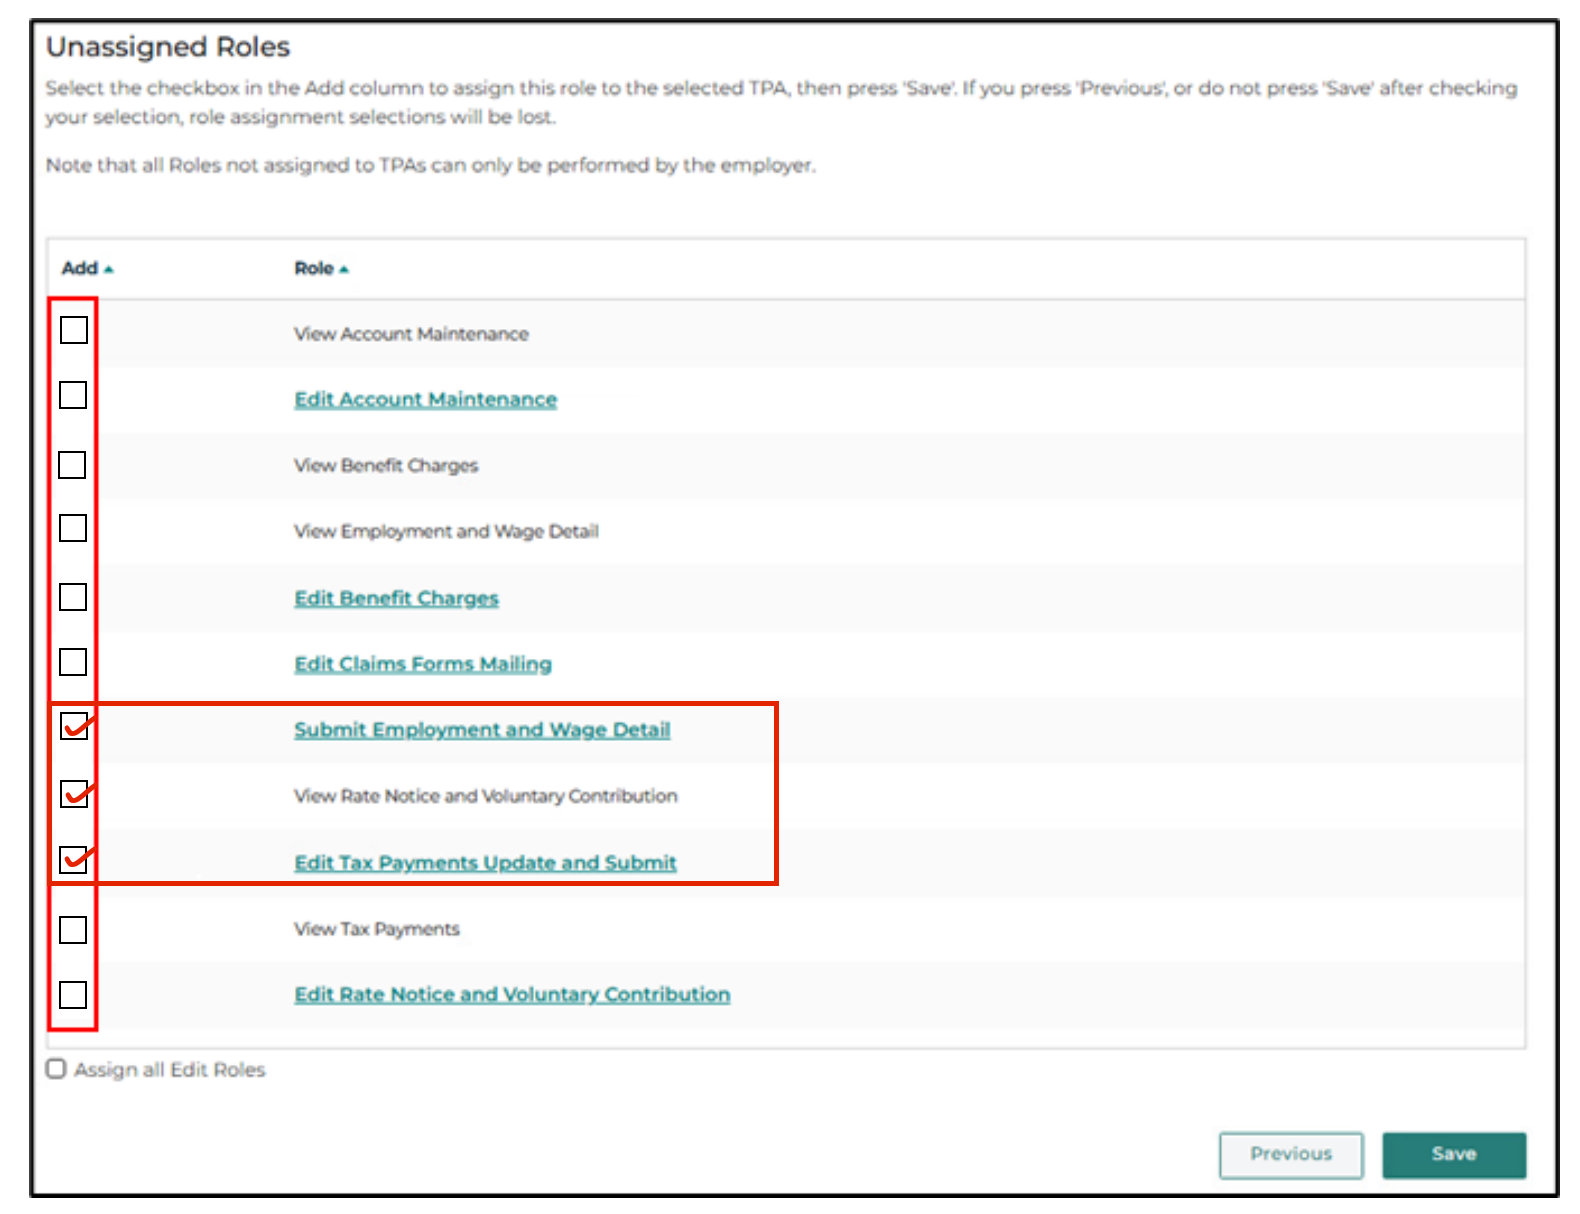The image size is (1580, 1214).
Task: Uncheck Edit Tax Payments Update and Submit
Action: click(74, 860)
